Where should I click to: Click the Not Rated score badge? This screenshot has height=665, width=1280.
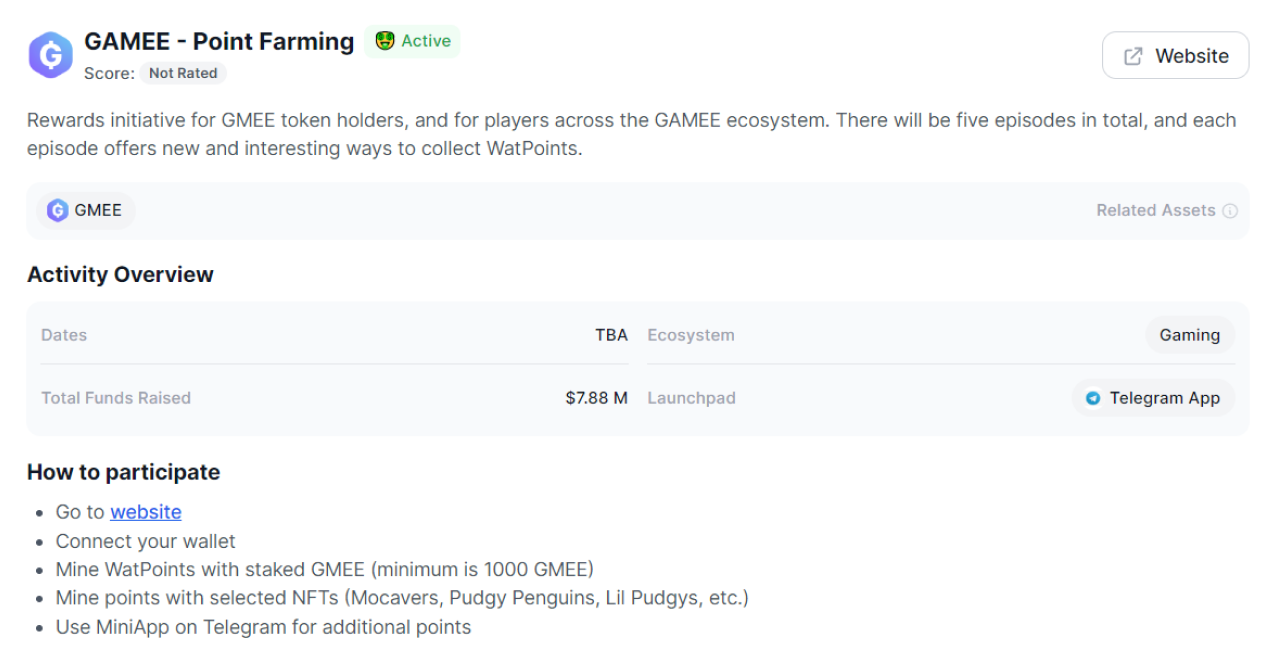(183, 73)
